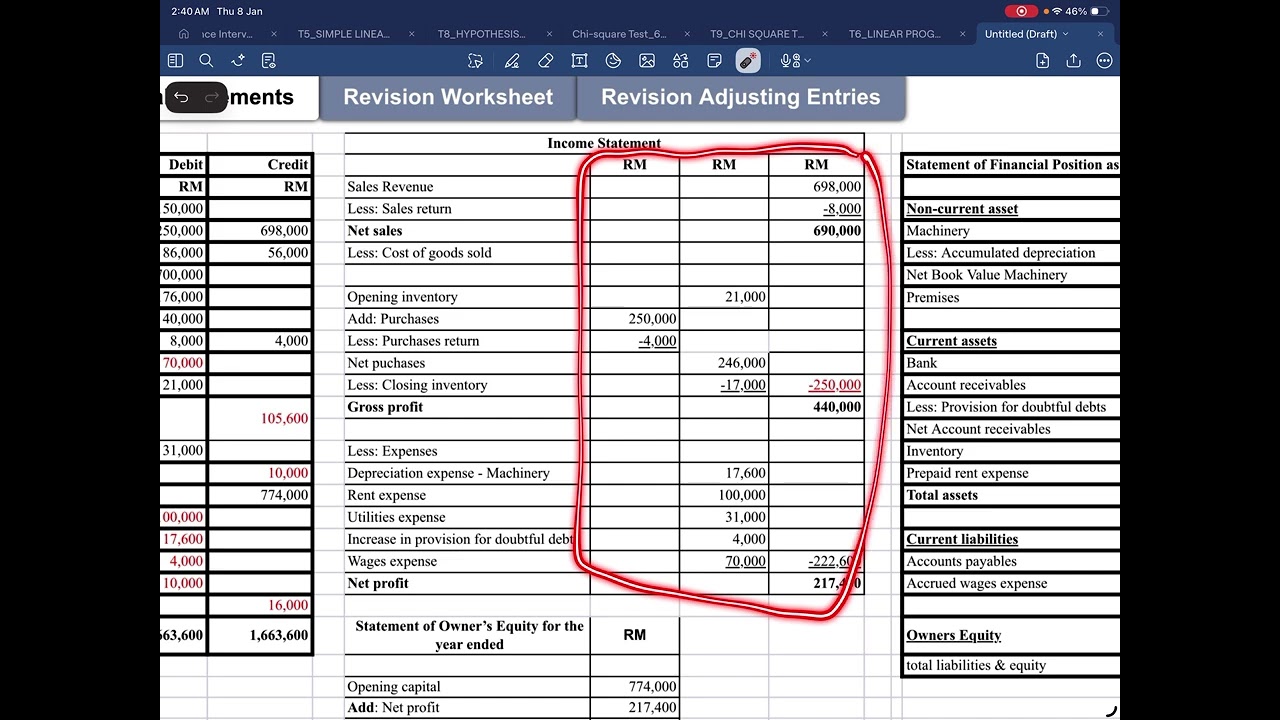Open the Revision Worksheet section

coord(448,97)
